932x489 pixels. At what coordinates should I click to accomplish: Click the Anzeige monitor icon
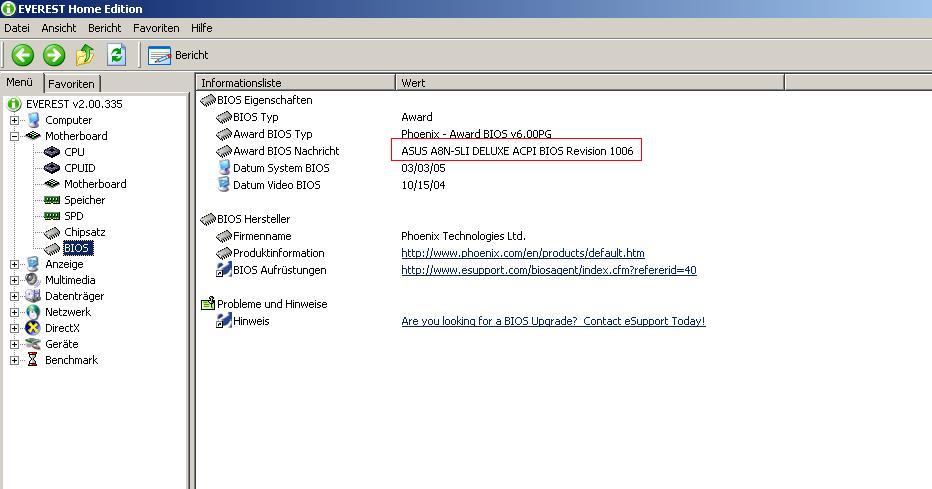coord(33,264)
